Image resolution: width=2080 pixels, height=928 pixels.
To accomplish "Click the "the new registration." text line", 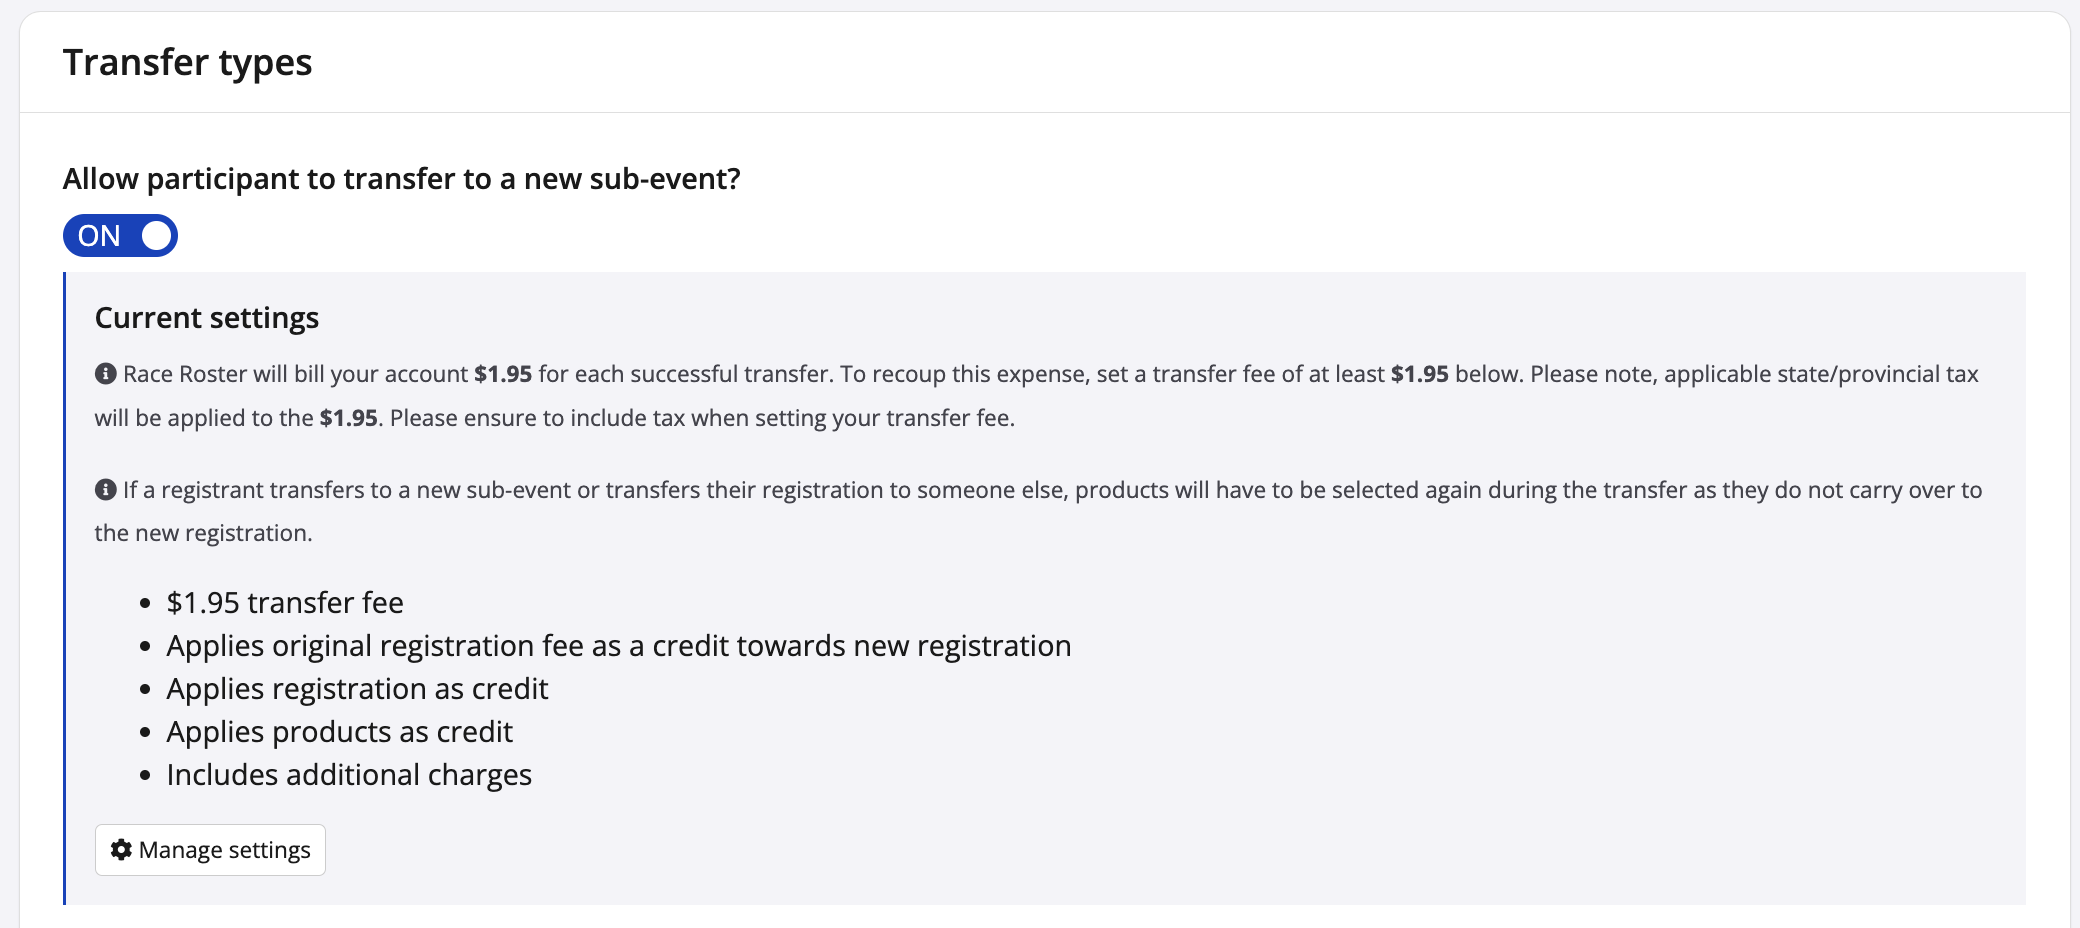I will click(x=203, y=533).
